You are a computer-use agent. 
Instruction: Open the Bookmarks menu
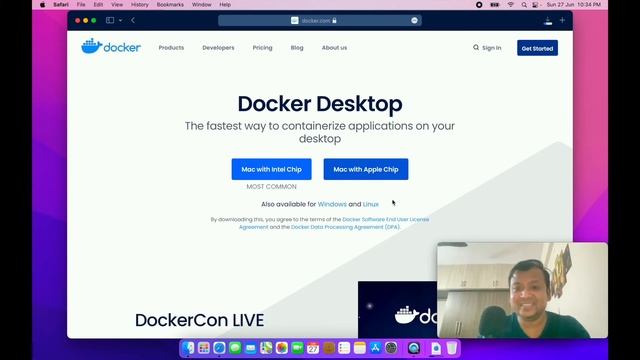pyautogui.click(x=170, y=4)
